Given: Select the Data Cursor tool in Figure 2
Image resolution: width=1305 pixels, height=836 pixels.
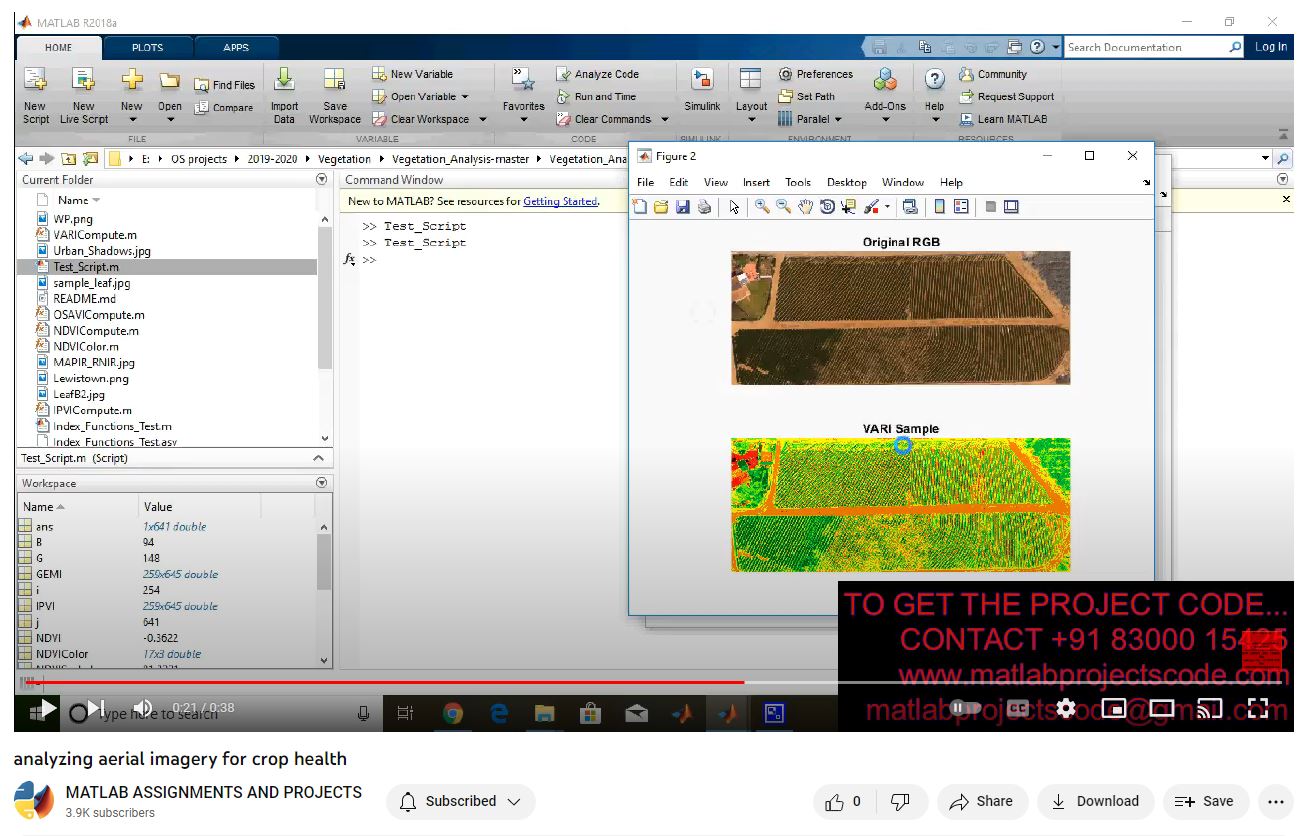Looking at the screenshot, I should [849, 207].
